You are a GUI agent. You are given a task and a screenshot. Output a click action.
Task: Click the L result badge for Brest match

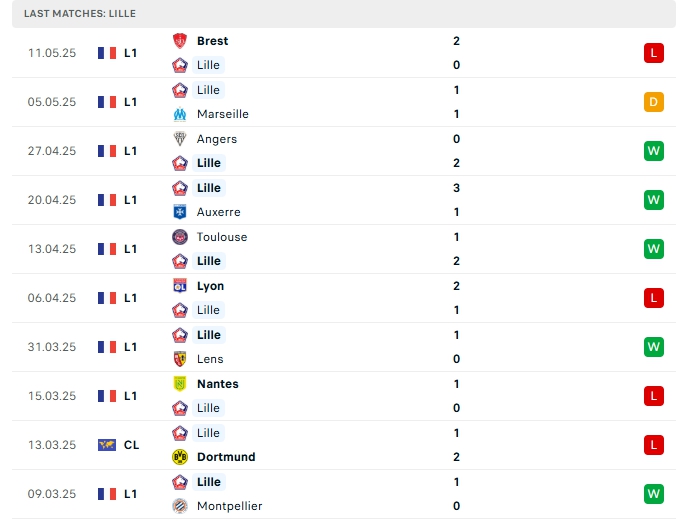(x=654, y=53)
